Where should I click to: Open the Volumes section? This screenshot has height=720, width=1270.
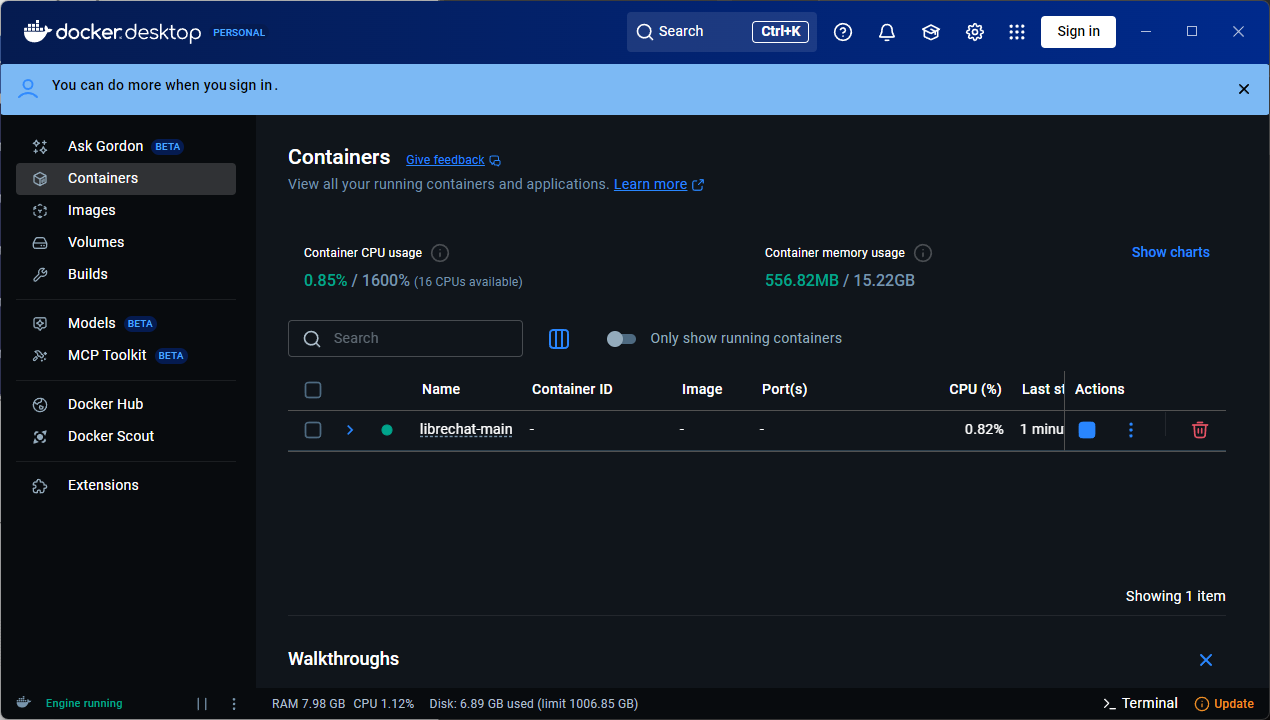(126, 242)
